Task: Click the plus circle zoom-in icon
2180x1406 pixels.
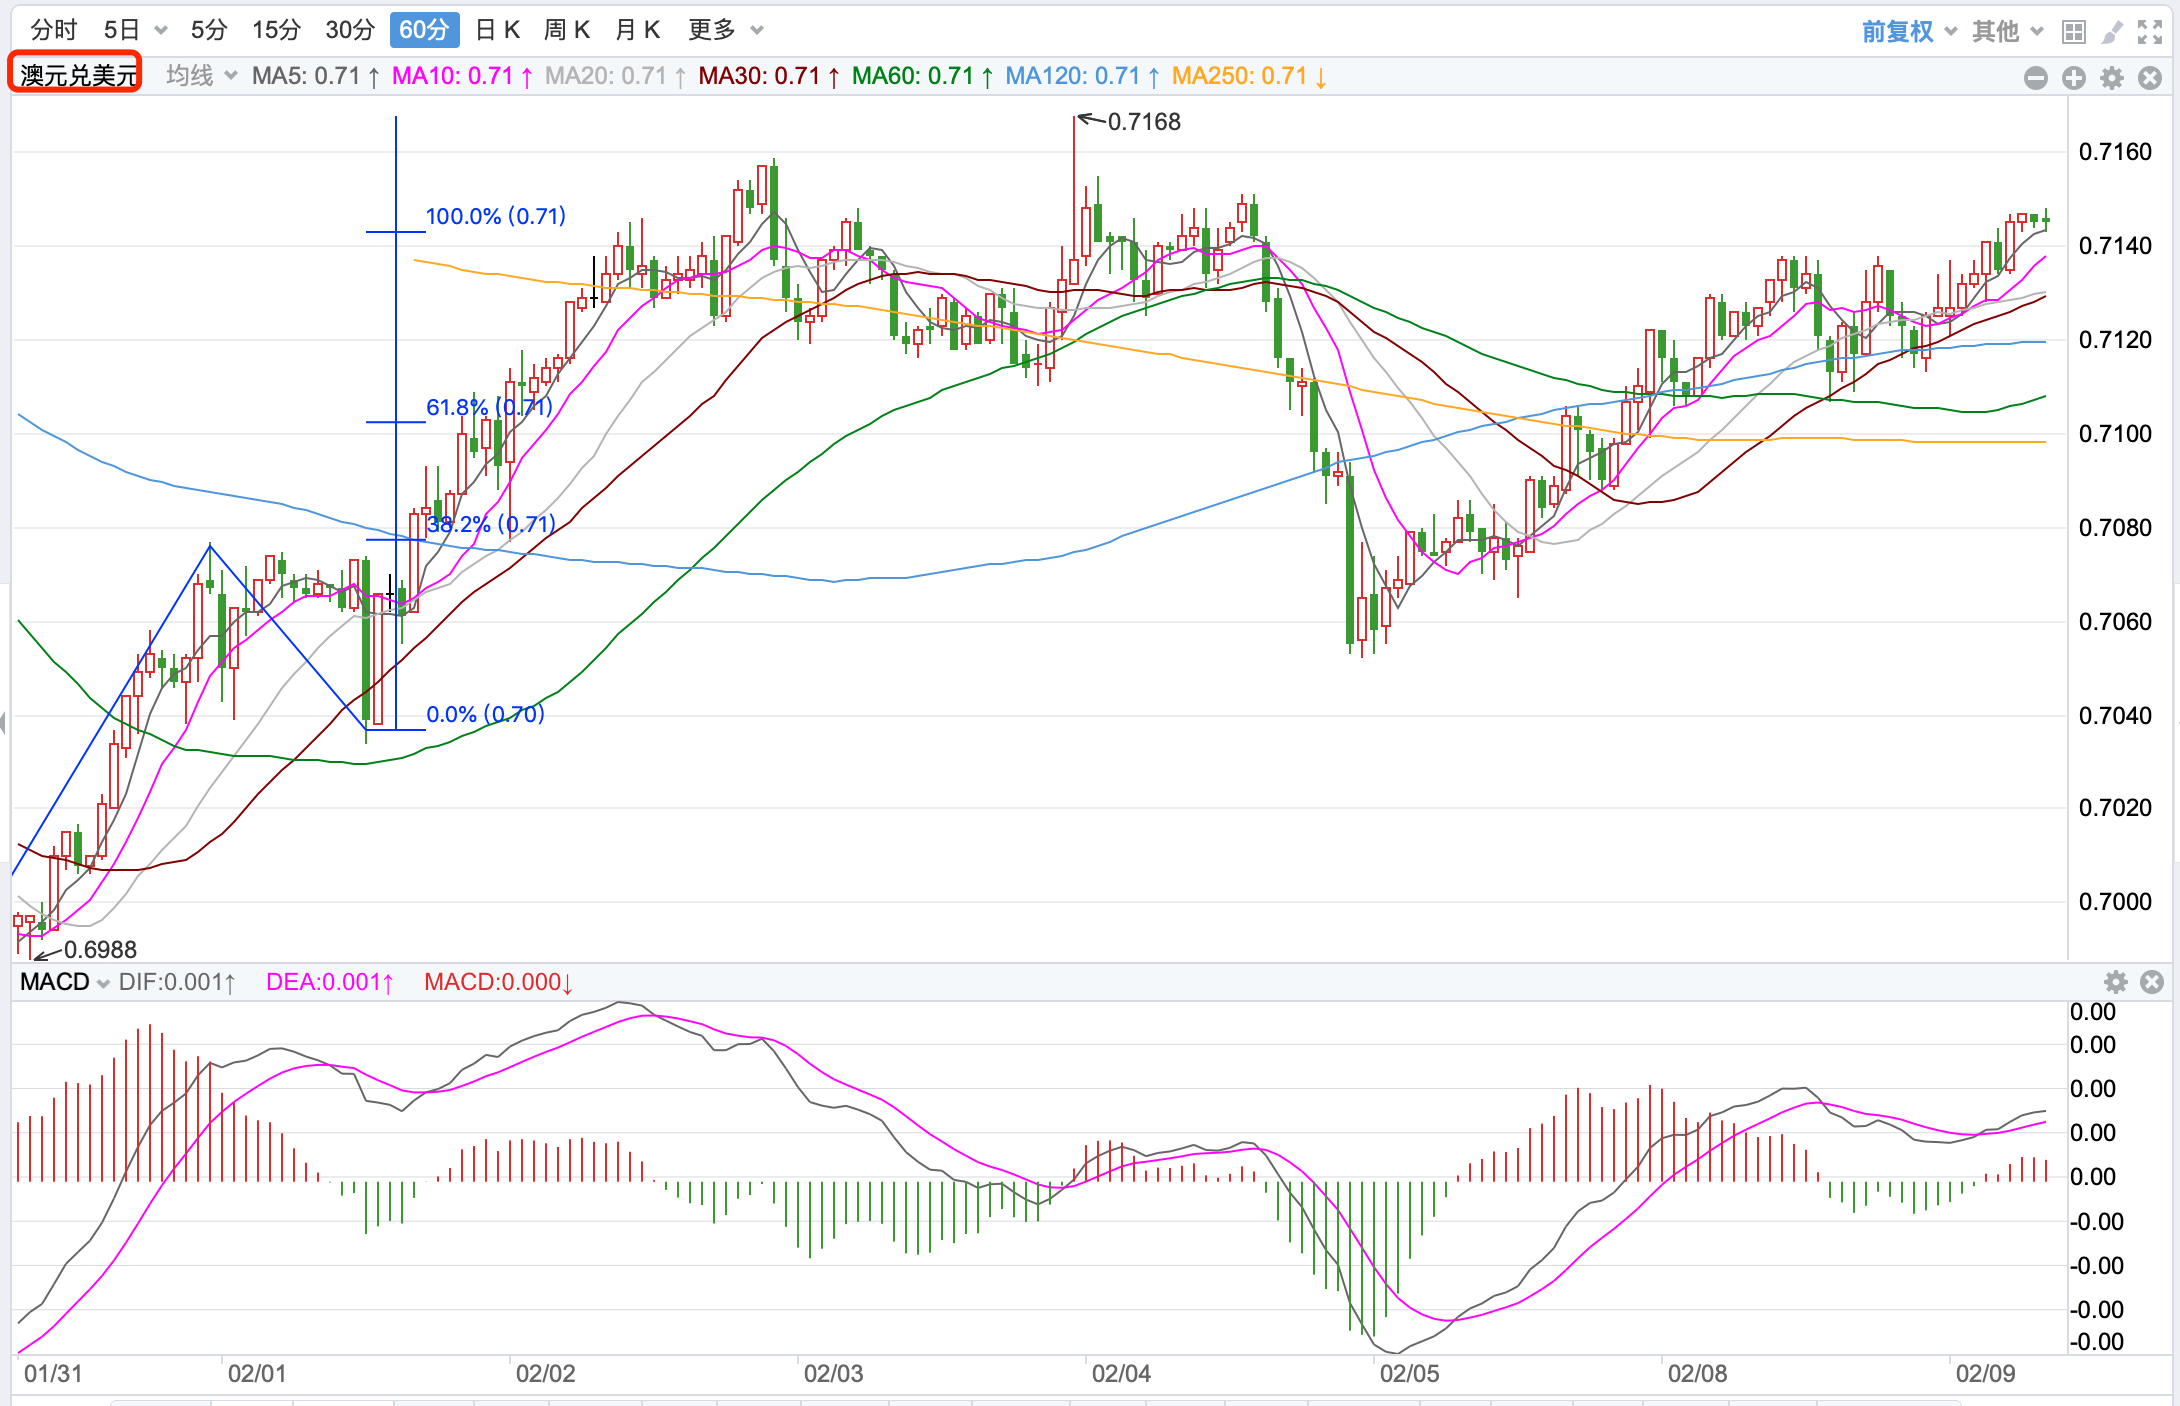Action: tap(2074, 78)
